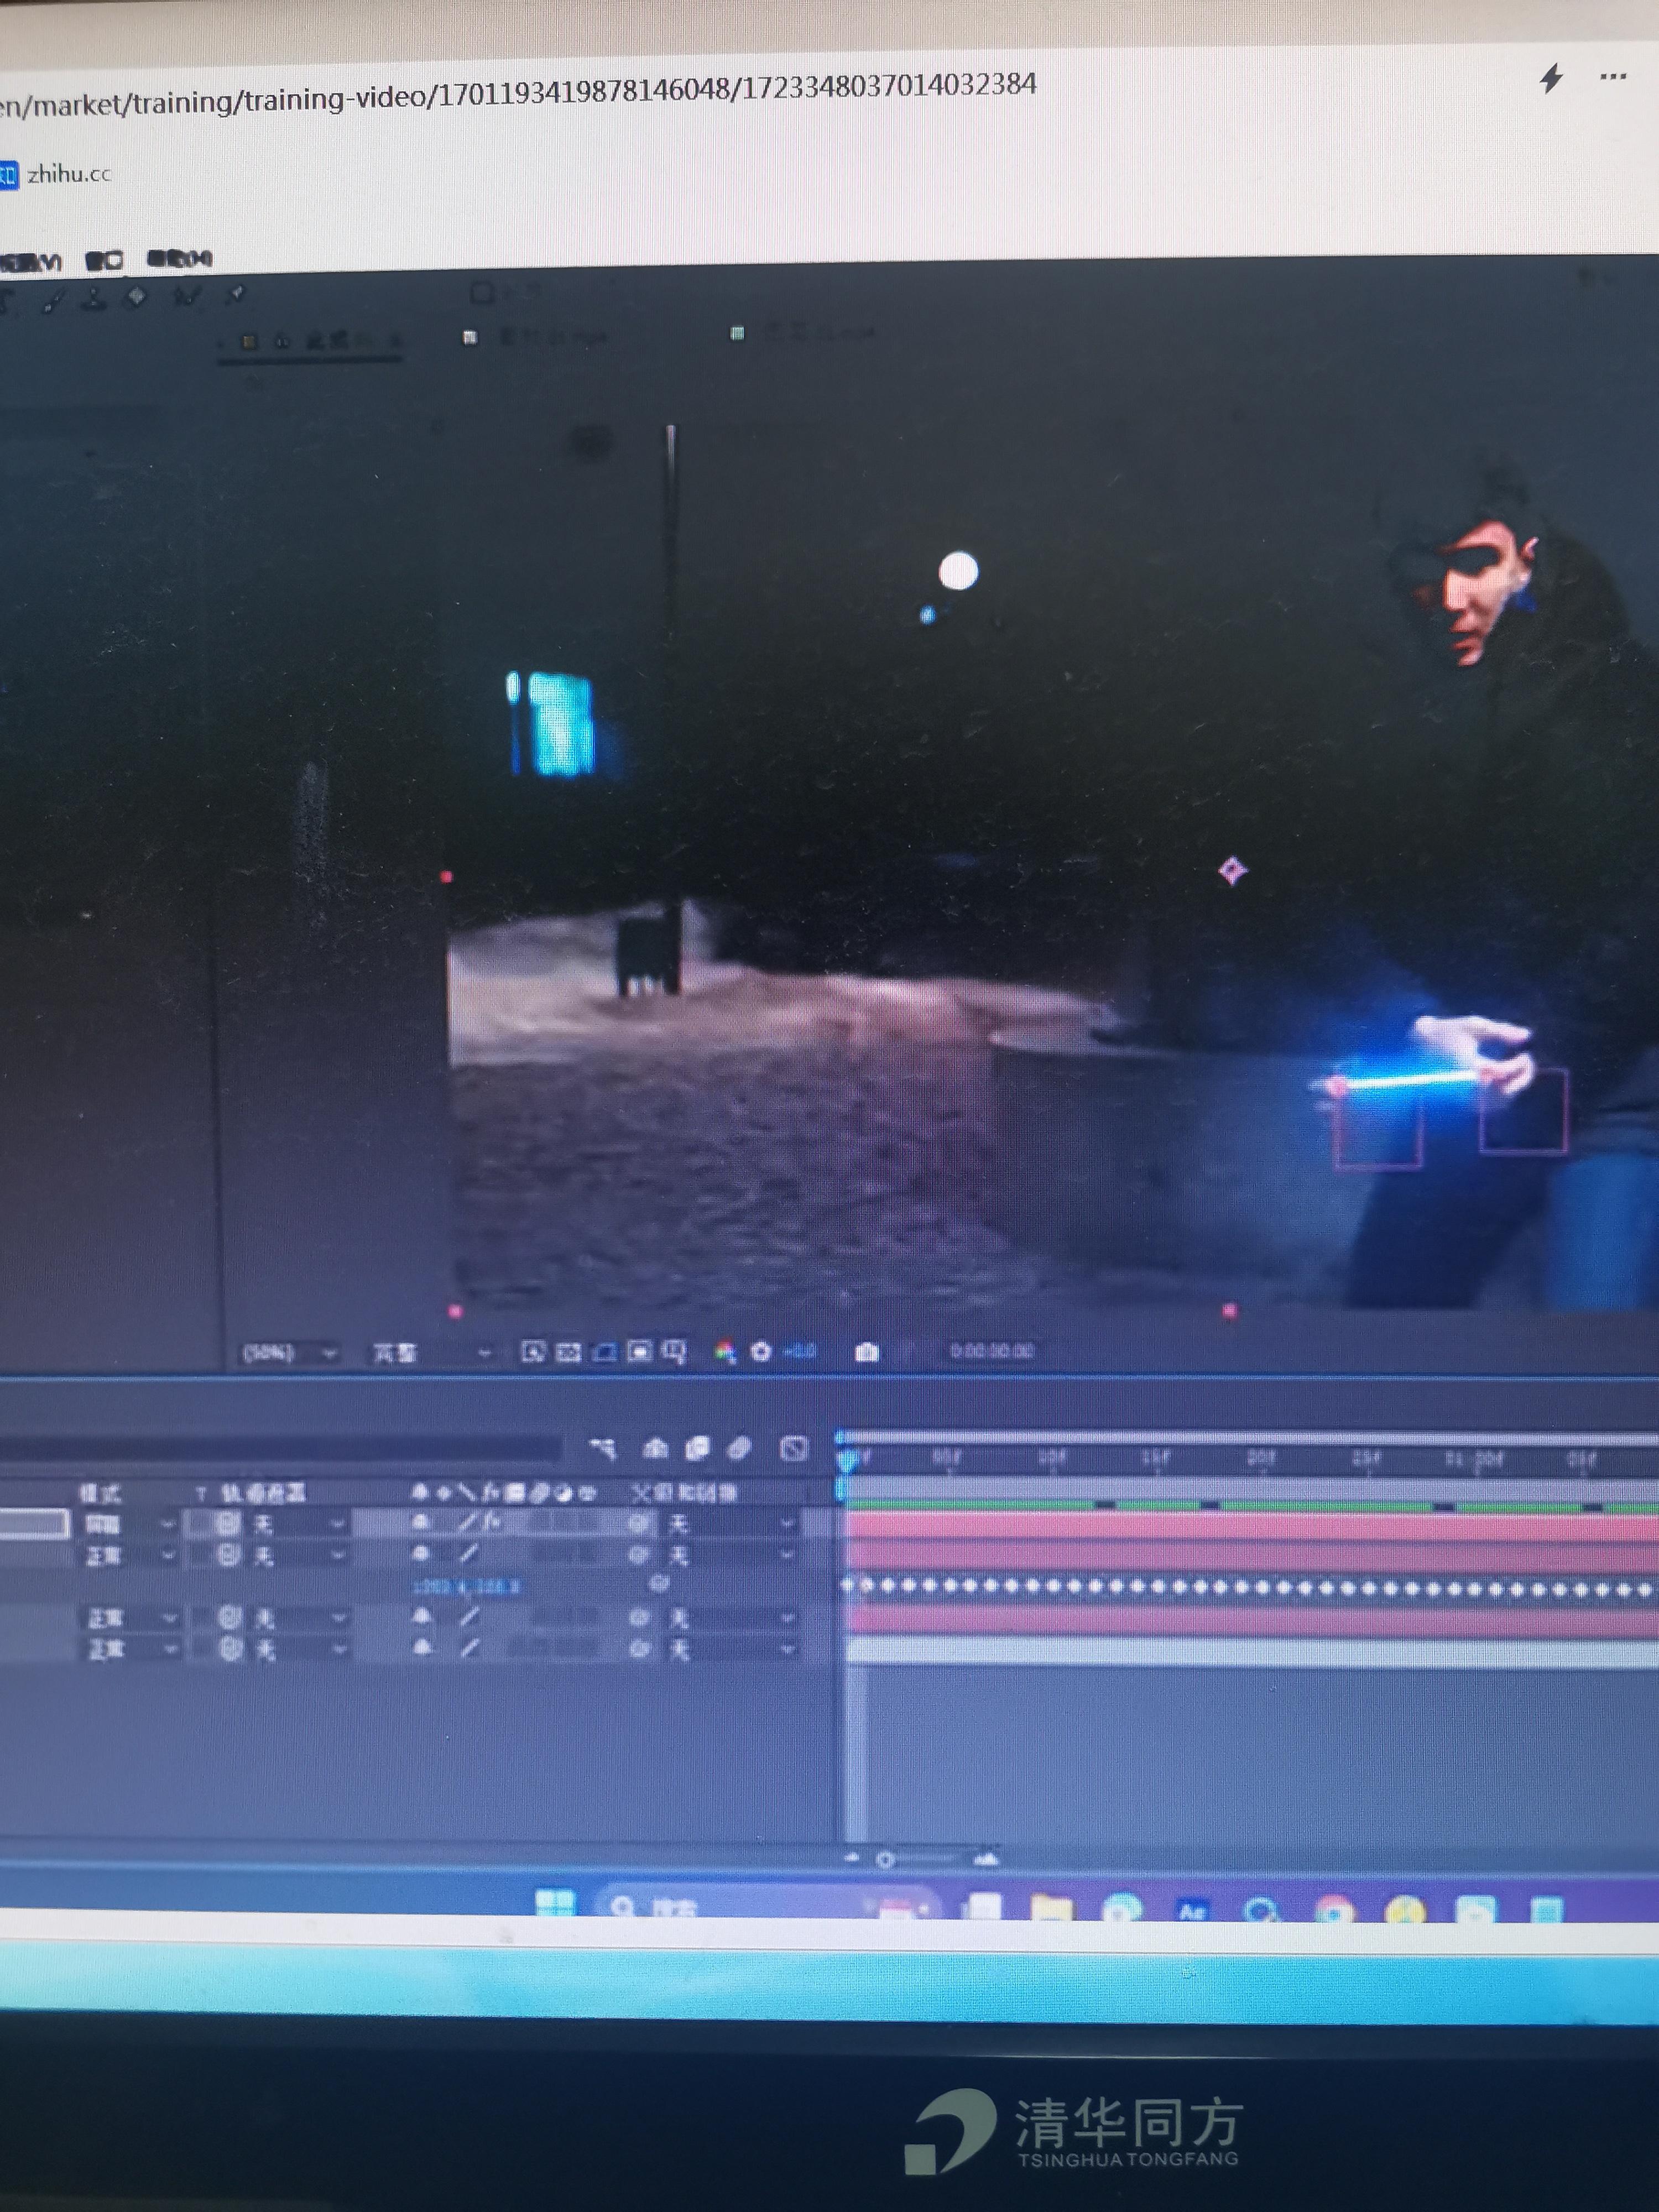
Task: Toggle the fx effects switch on first layer
Action: pos(491,1522)
